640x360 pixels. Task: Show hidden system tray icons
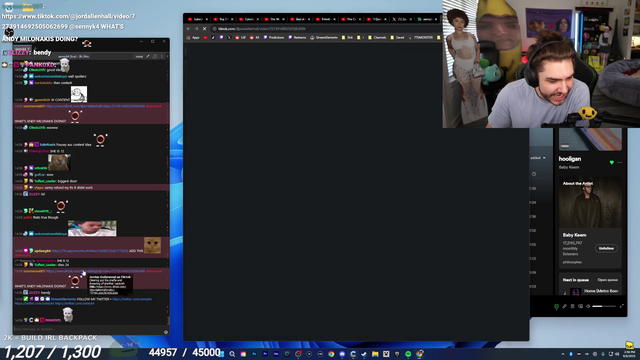pos(563,354)
